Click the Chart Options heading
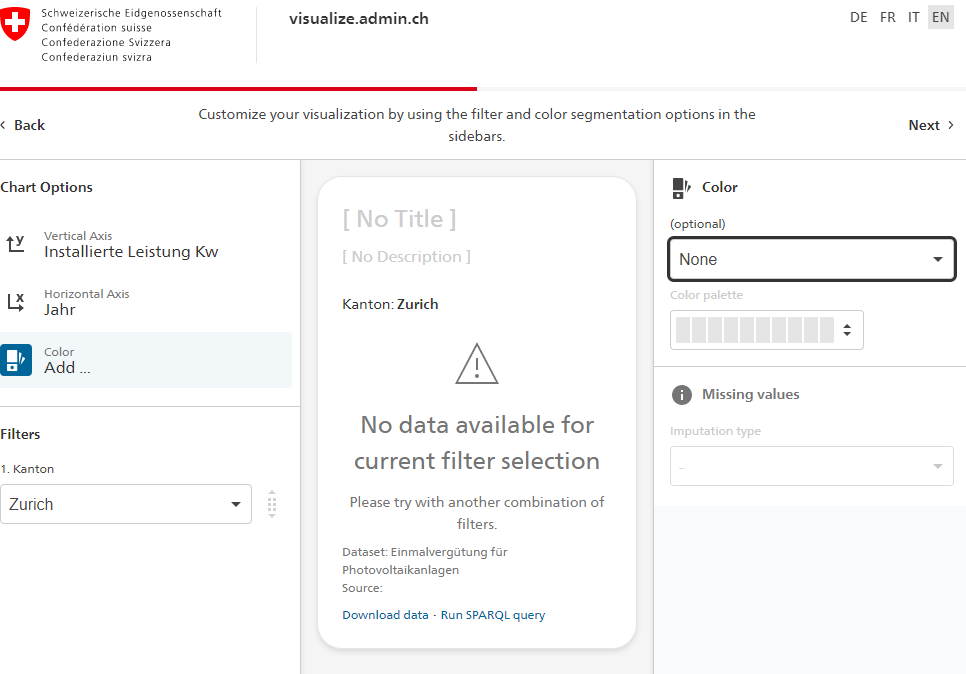 click(x=46, y=187)
